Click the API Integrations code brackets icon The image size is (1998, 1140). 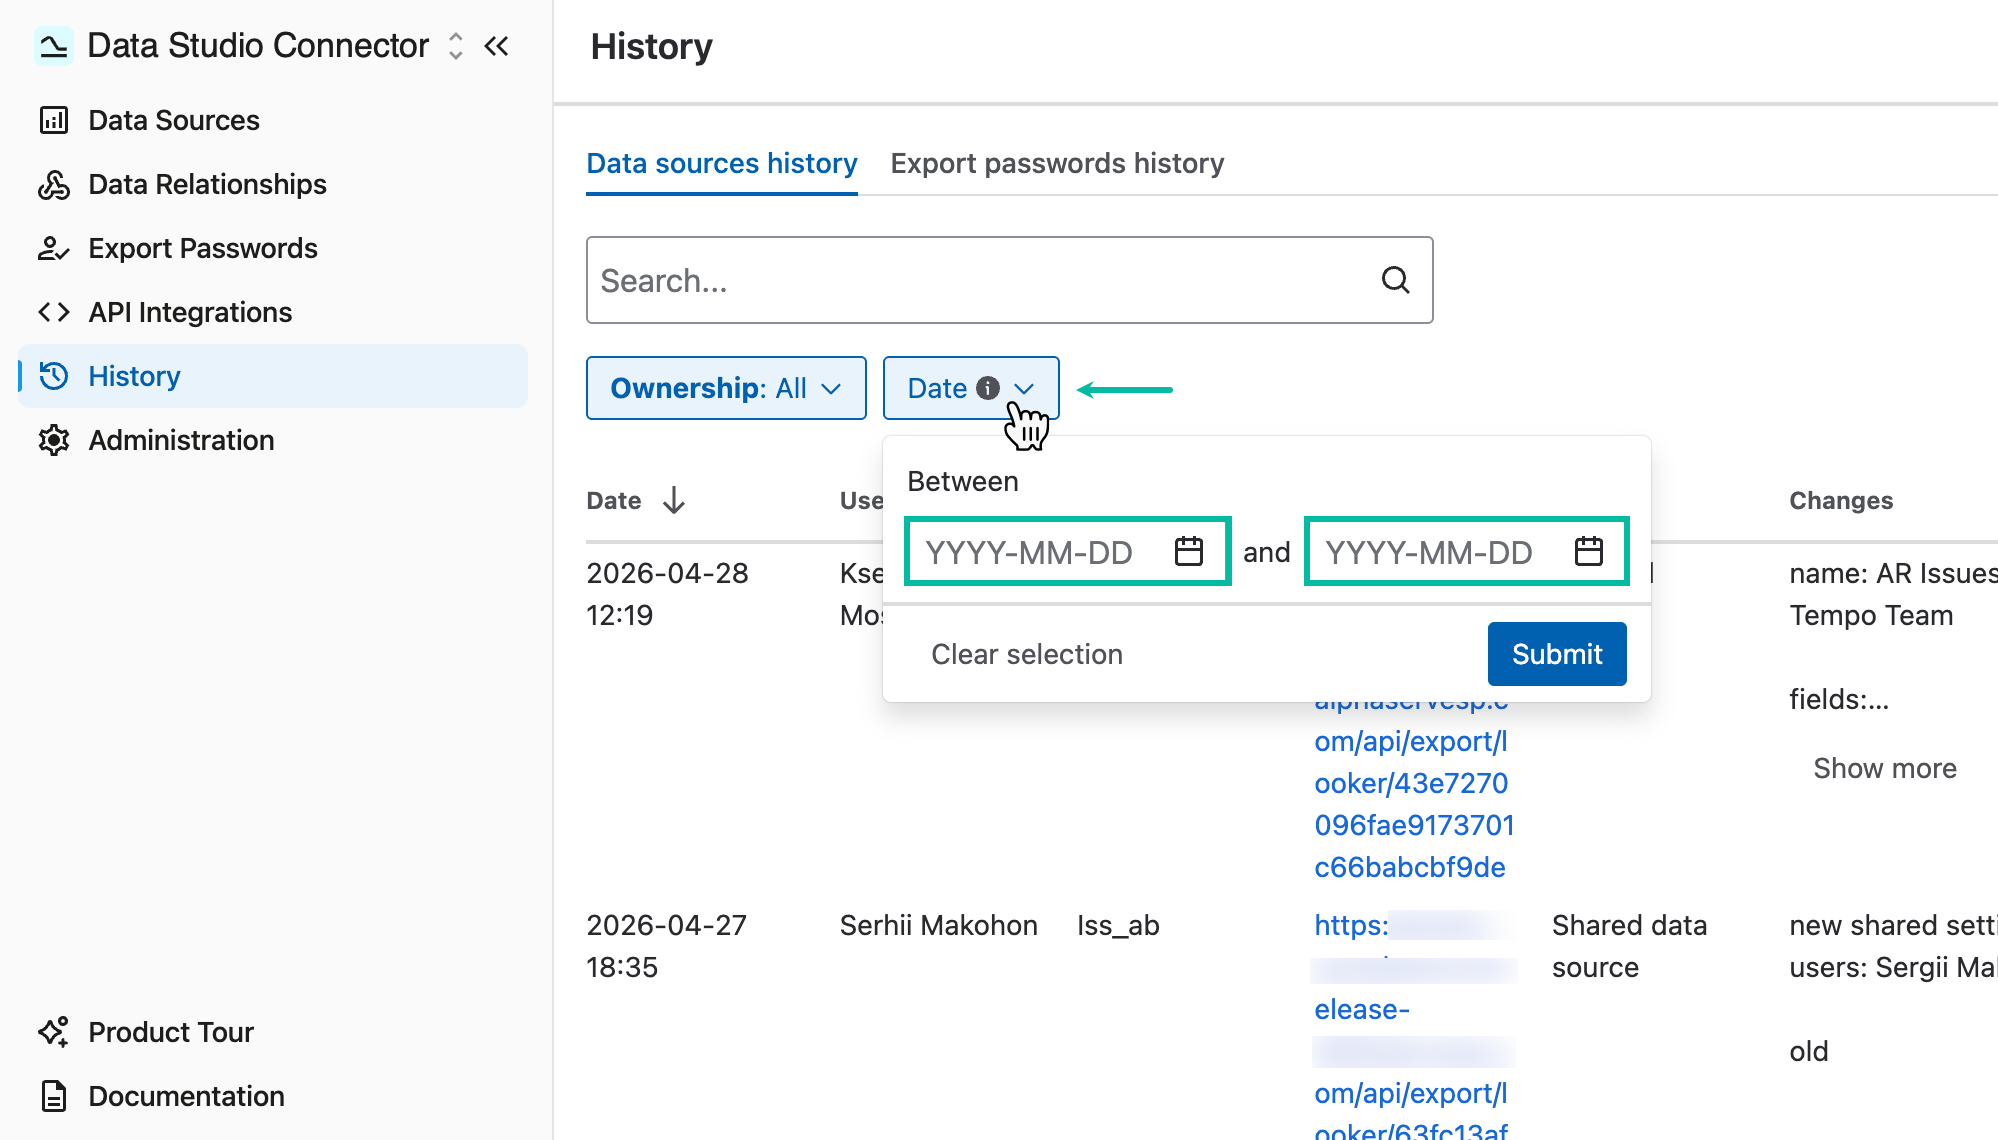(x=53, y=312)
